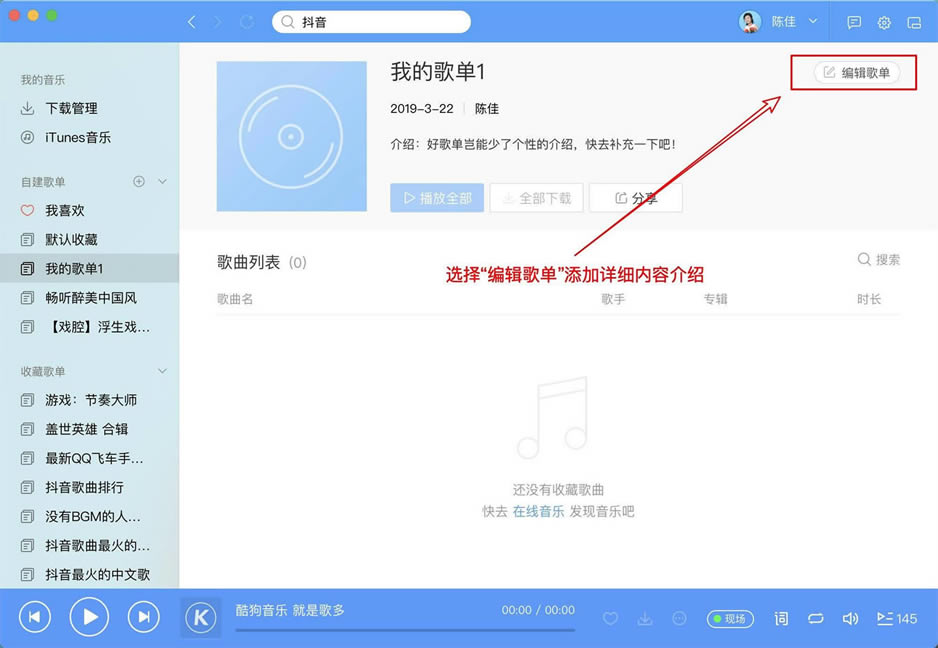Click the 在线音乐 link
This screenshot has width=938, height=648.
[541, 509]
